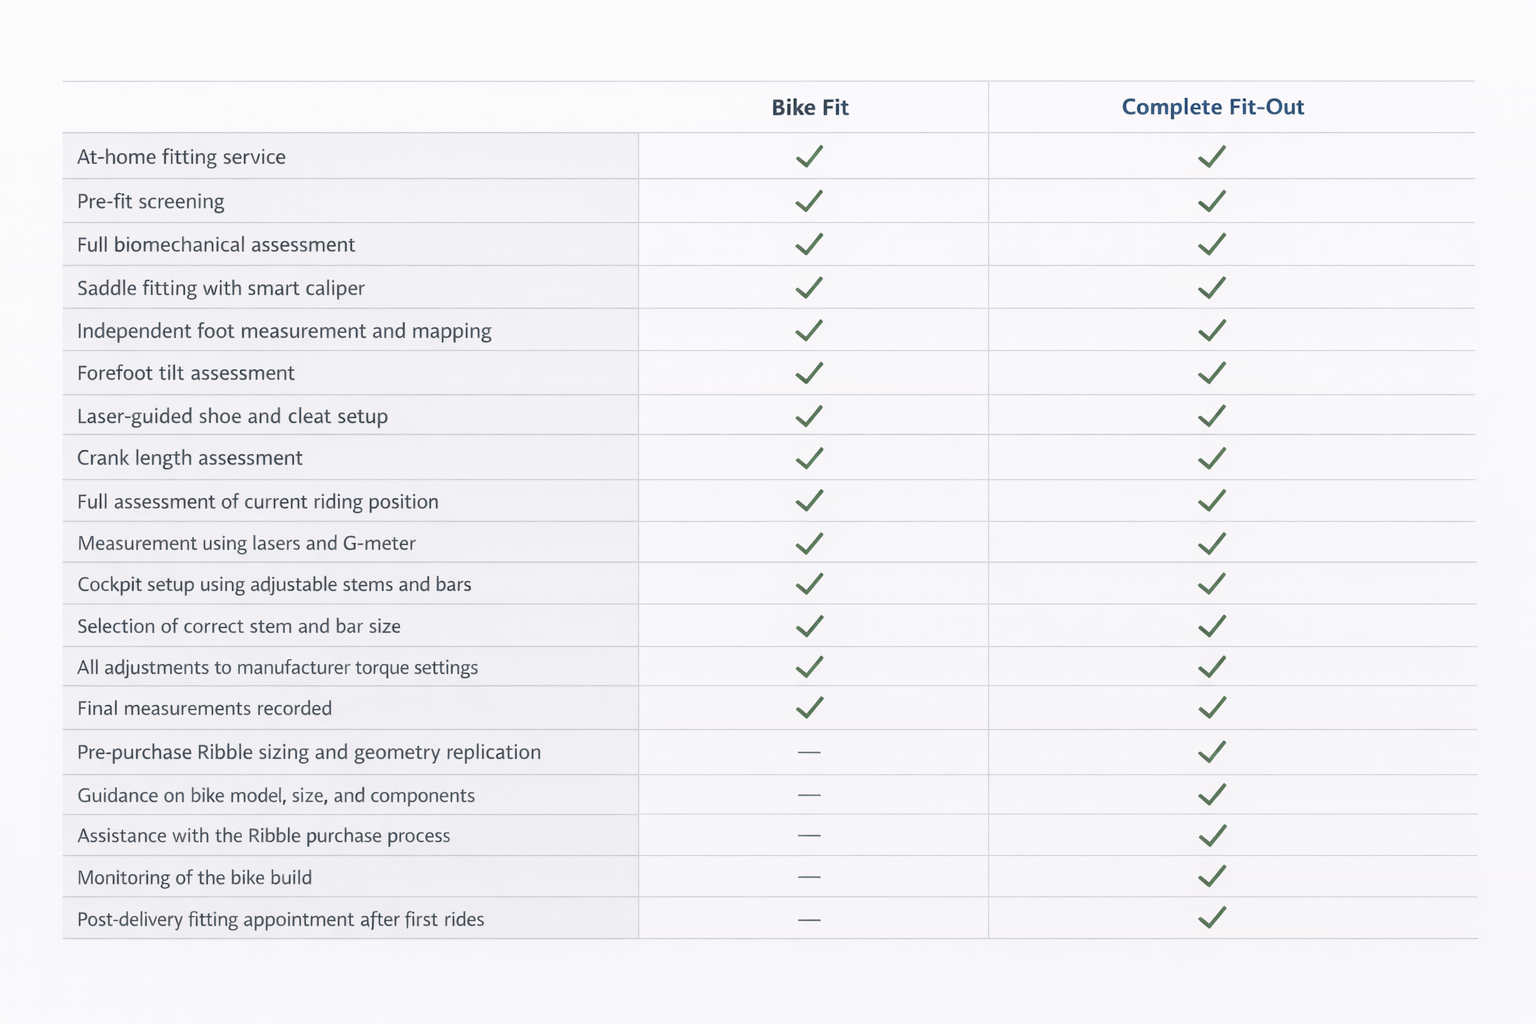Select the Bike Fit column header
The height and width of the screenshot is (1024, 1536).
tap(809, 107)
